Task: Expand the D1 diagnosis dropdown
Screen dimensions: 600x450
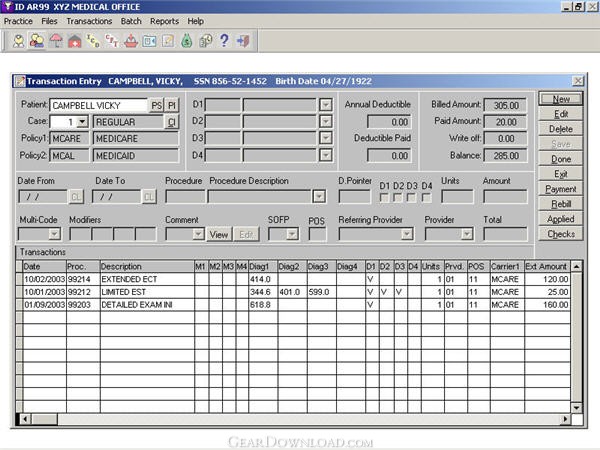Action: 326,104
